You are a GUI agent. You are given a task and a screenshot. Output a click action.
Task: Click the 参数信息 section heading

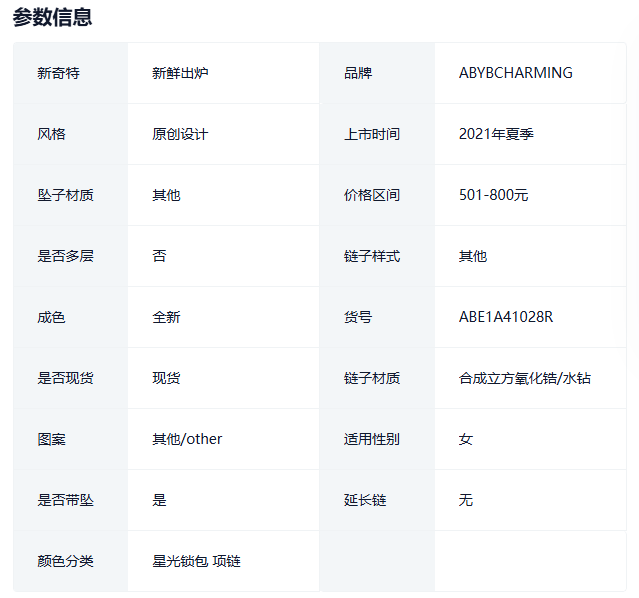point(52,17)
